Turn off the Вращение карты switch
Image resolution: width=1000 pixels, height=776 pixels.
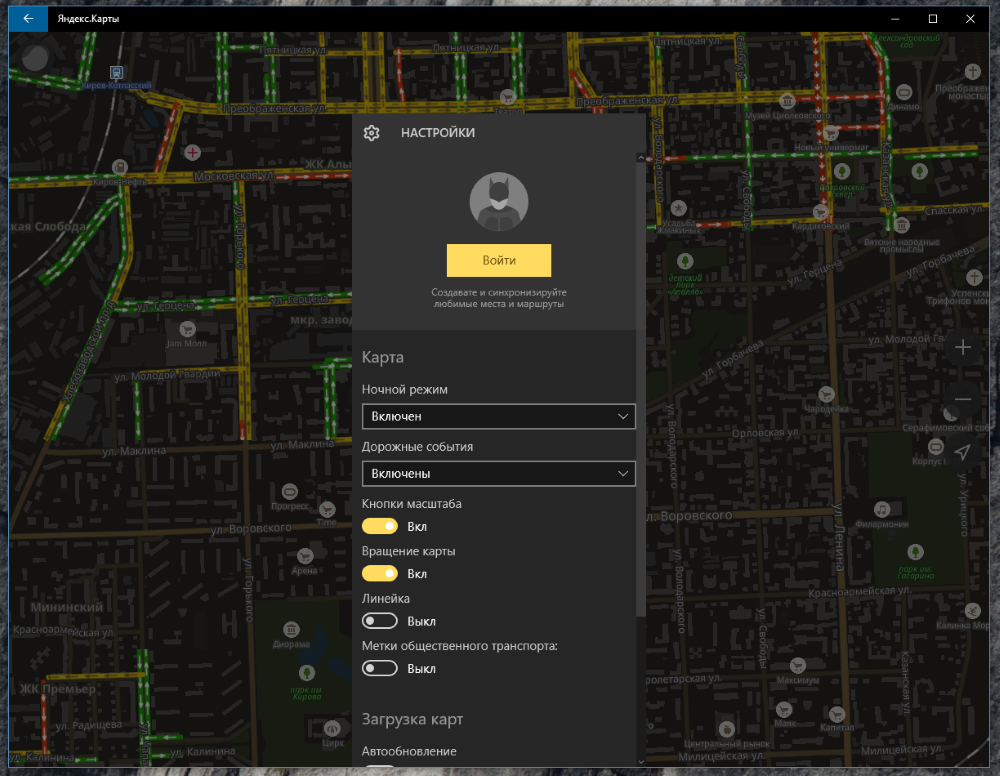coord(380,574)
